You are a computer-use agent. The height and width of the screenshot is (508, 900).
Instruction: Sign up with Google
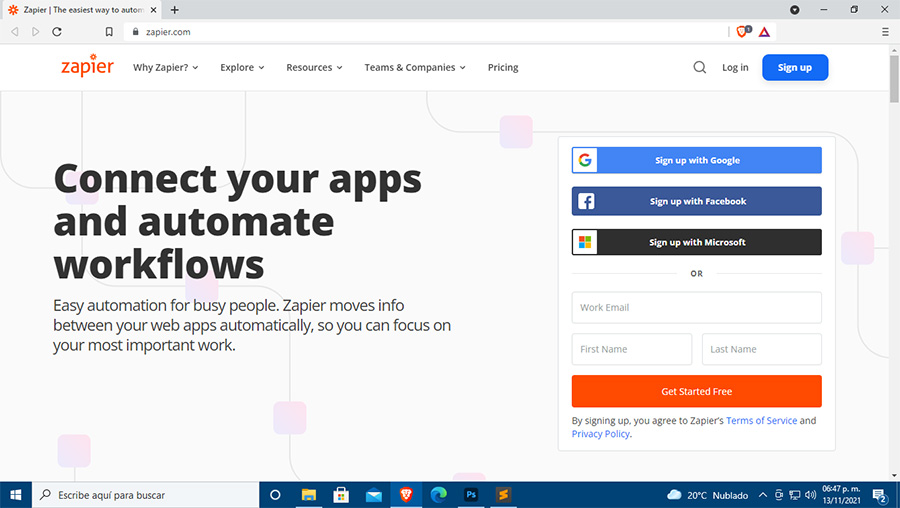(696, 160)
